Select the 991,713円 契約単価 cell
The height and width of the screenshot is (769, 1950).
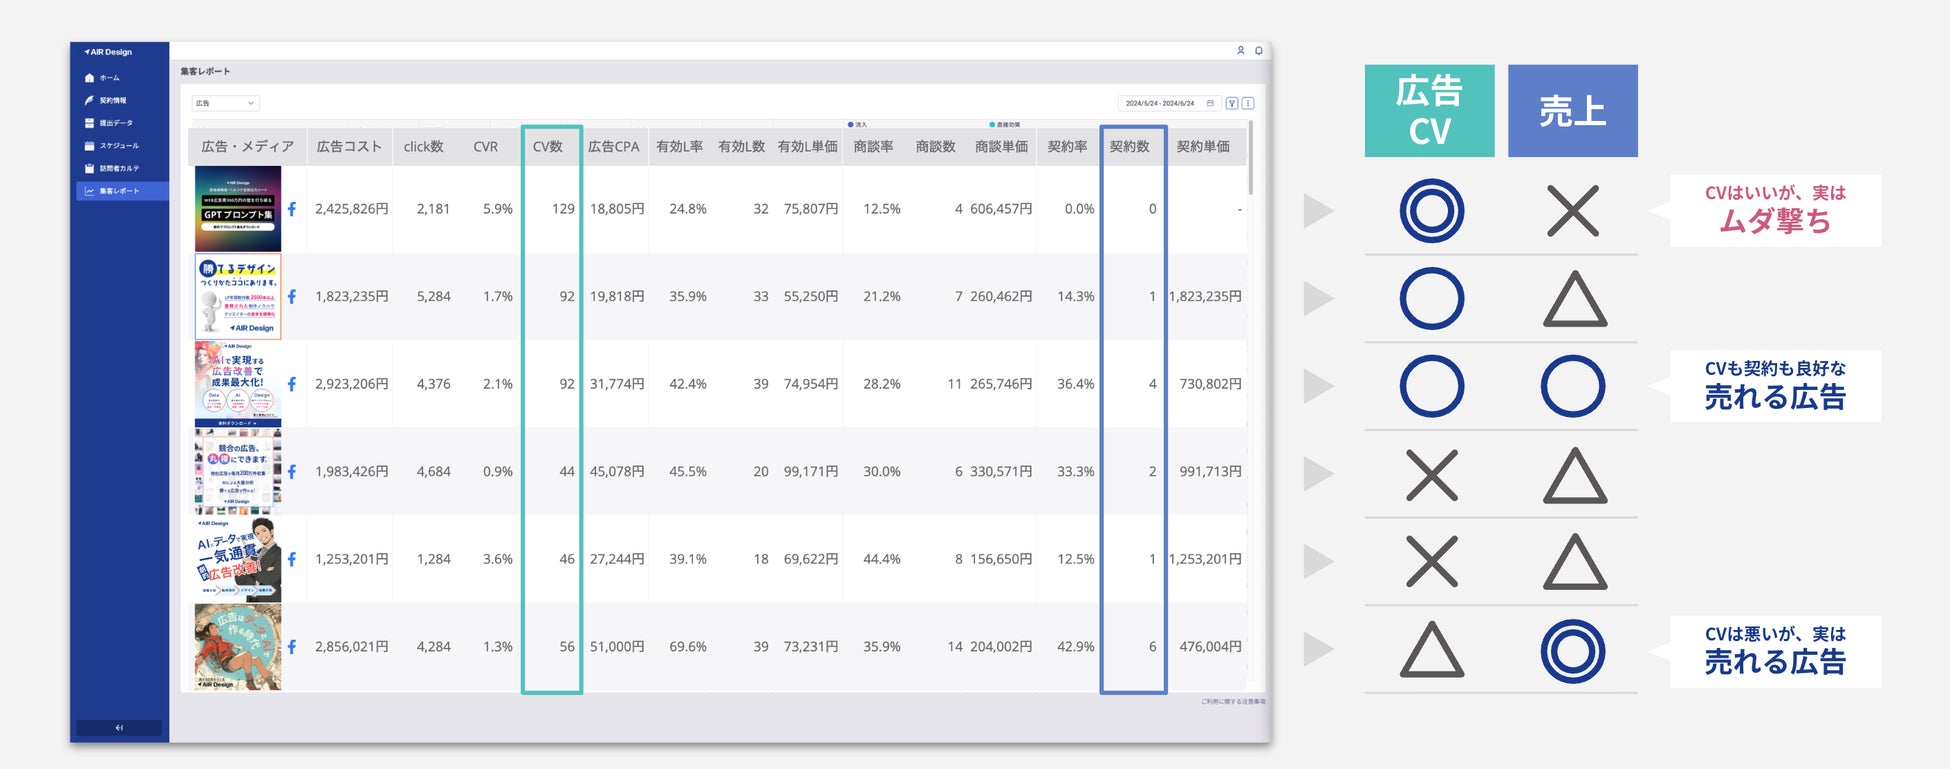point(1210,472)
